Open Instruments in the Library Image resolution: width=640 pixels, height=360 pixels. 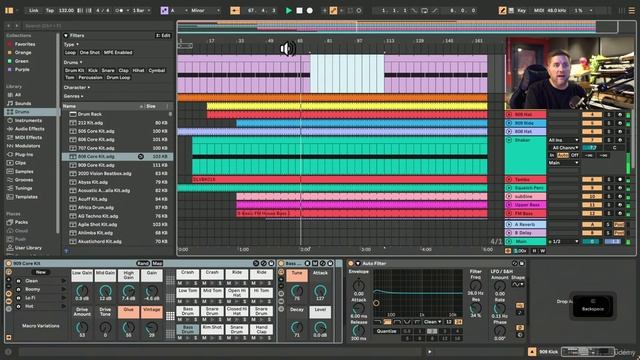(28, 120)
